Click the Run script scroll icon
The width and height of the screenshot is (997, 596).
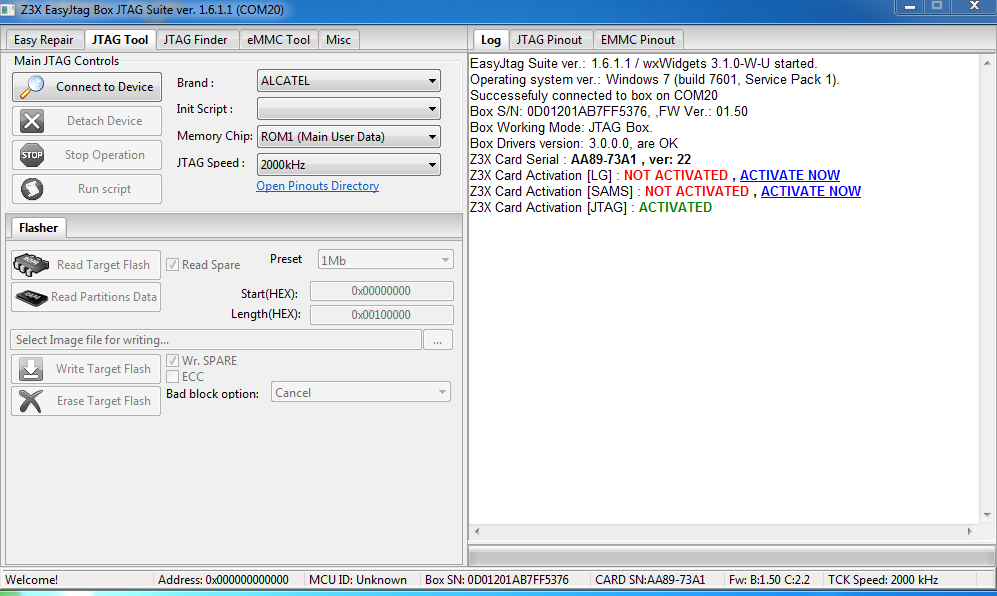coord(32,189)
